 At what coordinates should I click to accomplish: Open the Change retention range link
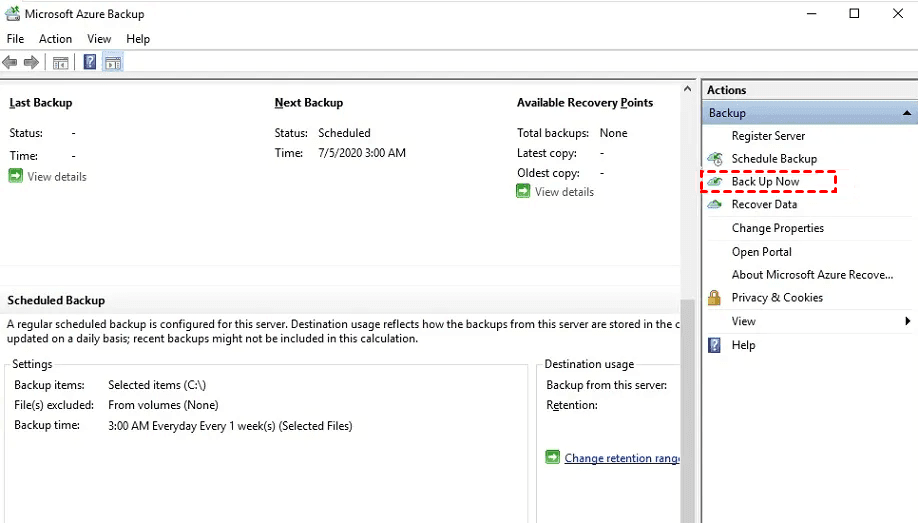click(622, 458)
